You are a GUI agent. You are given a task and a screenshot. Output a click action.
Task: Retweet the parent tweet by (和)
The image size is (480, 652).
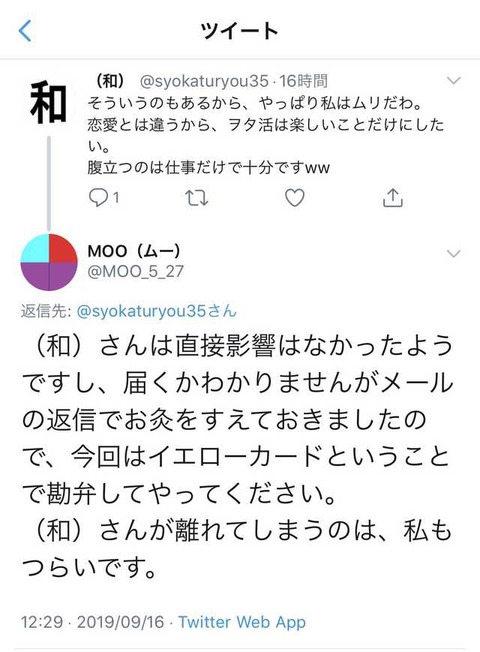pos(196,198)
